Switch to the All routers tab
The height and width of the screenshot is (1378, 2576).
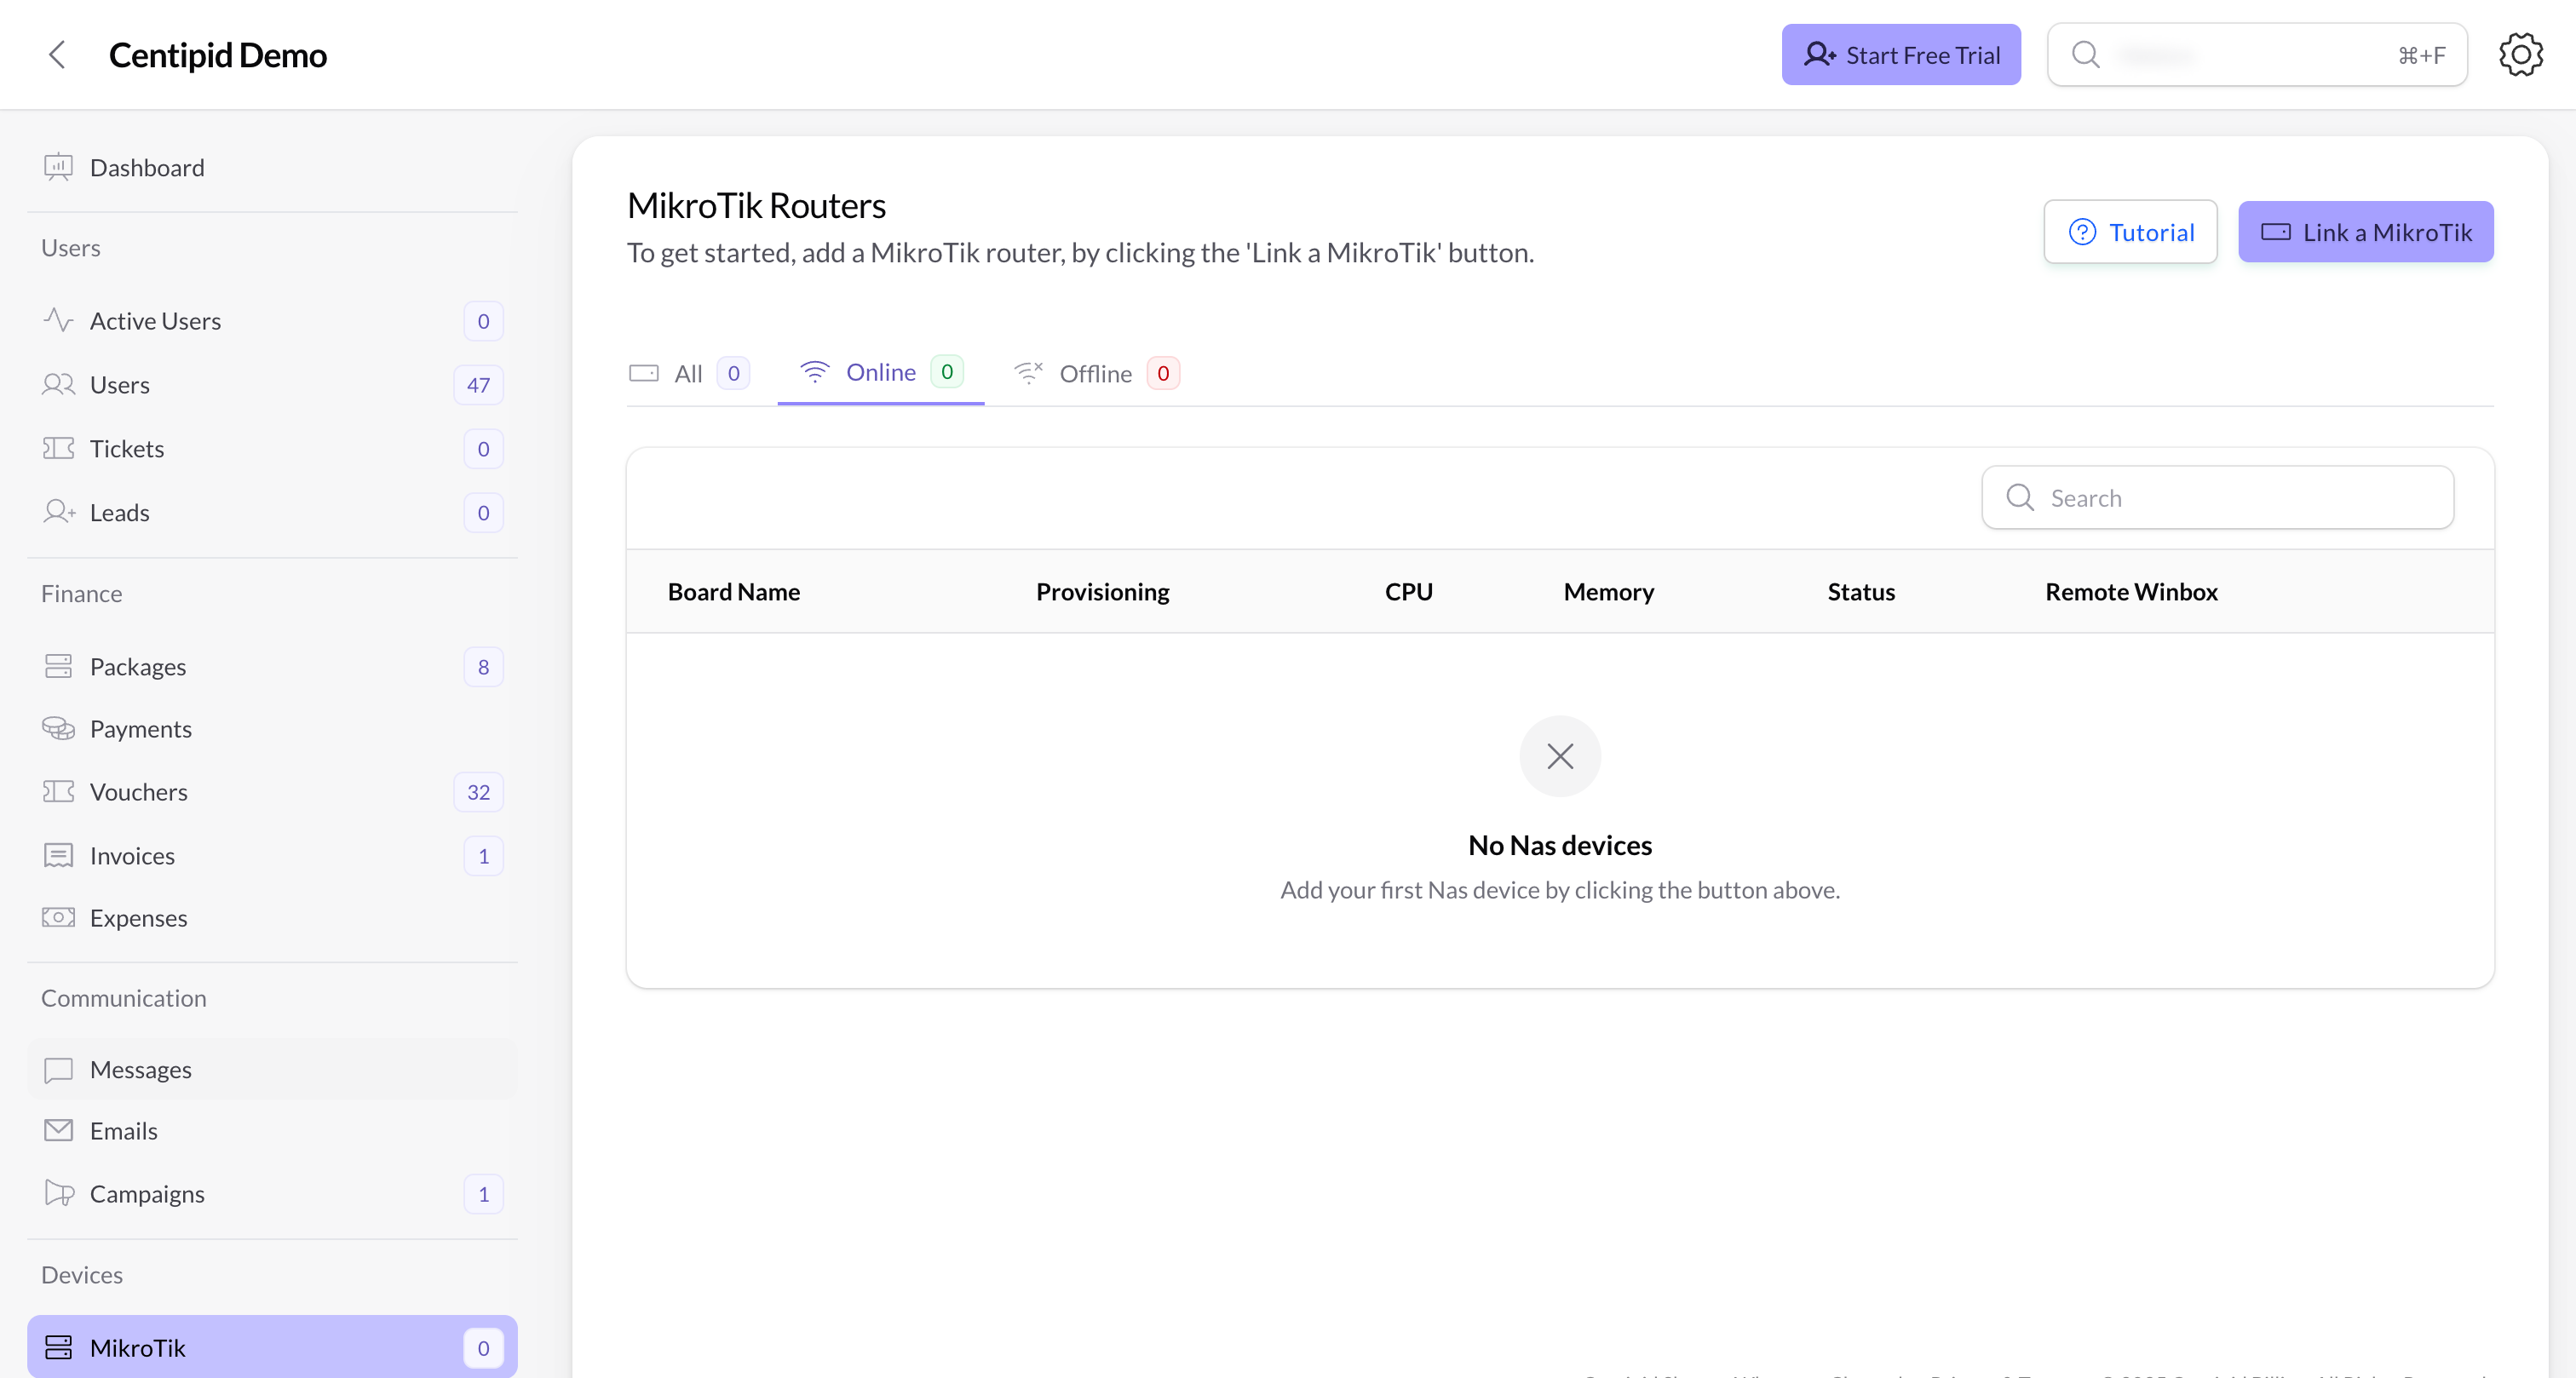pos(688,374)
